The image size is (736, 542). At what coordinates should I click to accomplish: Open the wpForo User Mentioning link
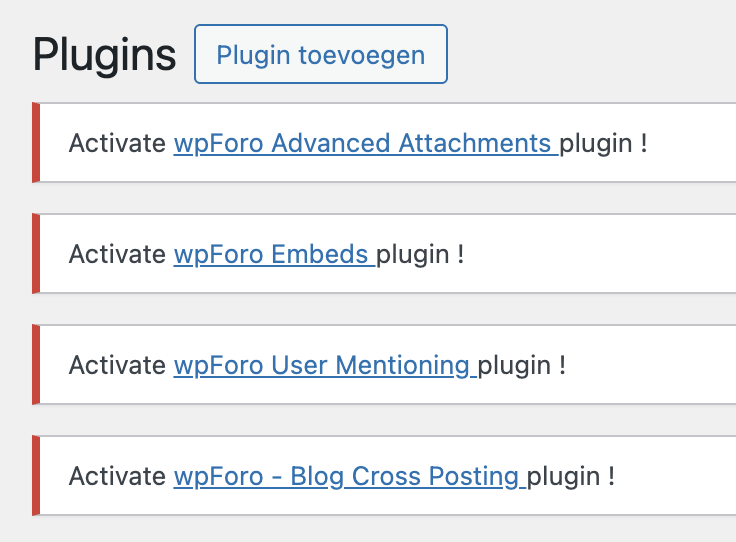coord(322,365)
